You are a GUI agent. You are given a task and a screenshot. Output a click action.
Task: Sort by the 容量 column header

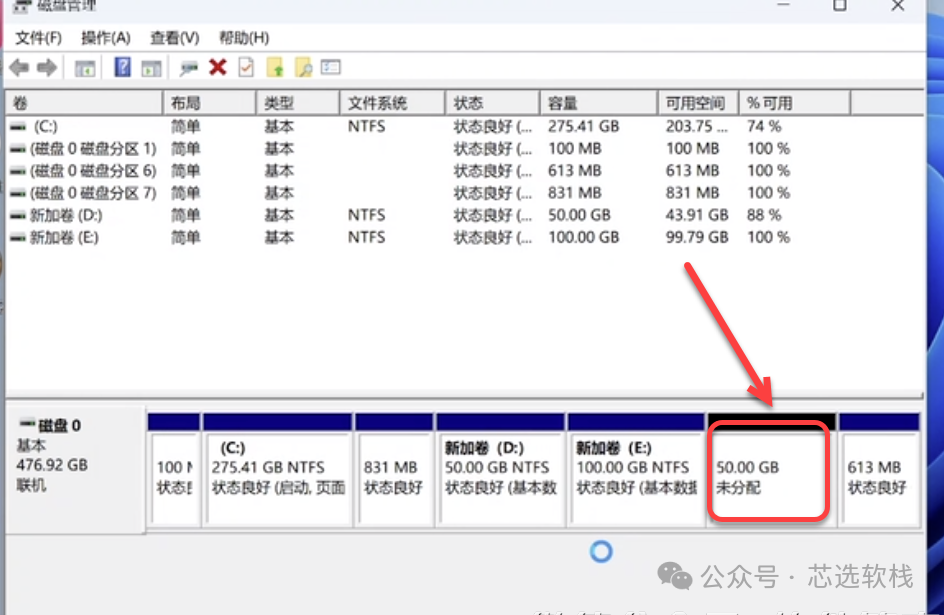tap(598, 103)
